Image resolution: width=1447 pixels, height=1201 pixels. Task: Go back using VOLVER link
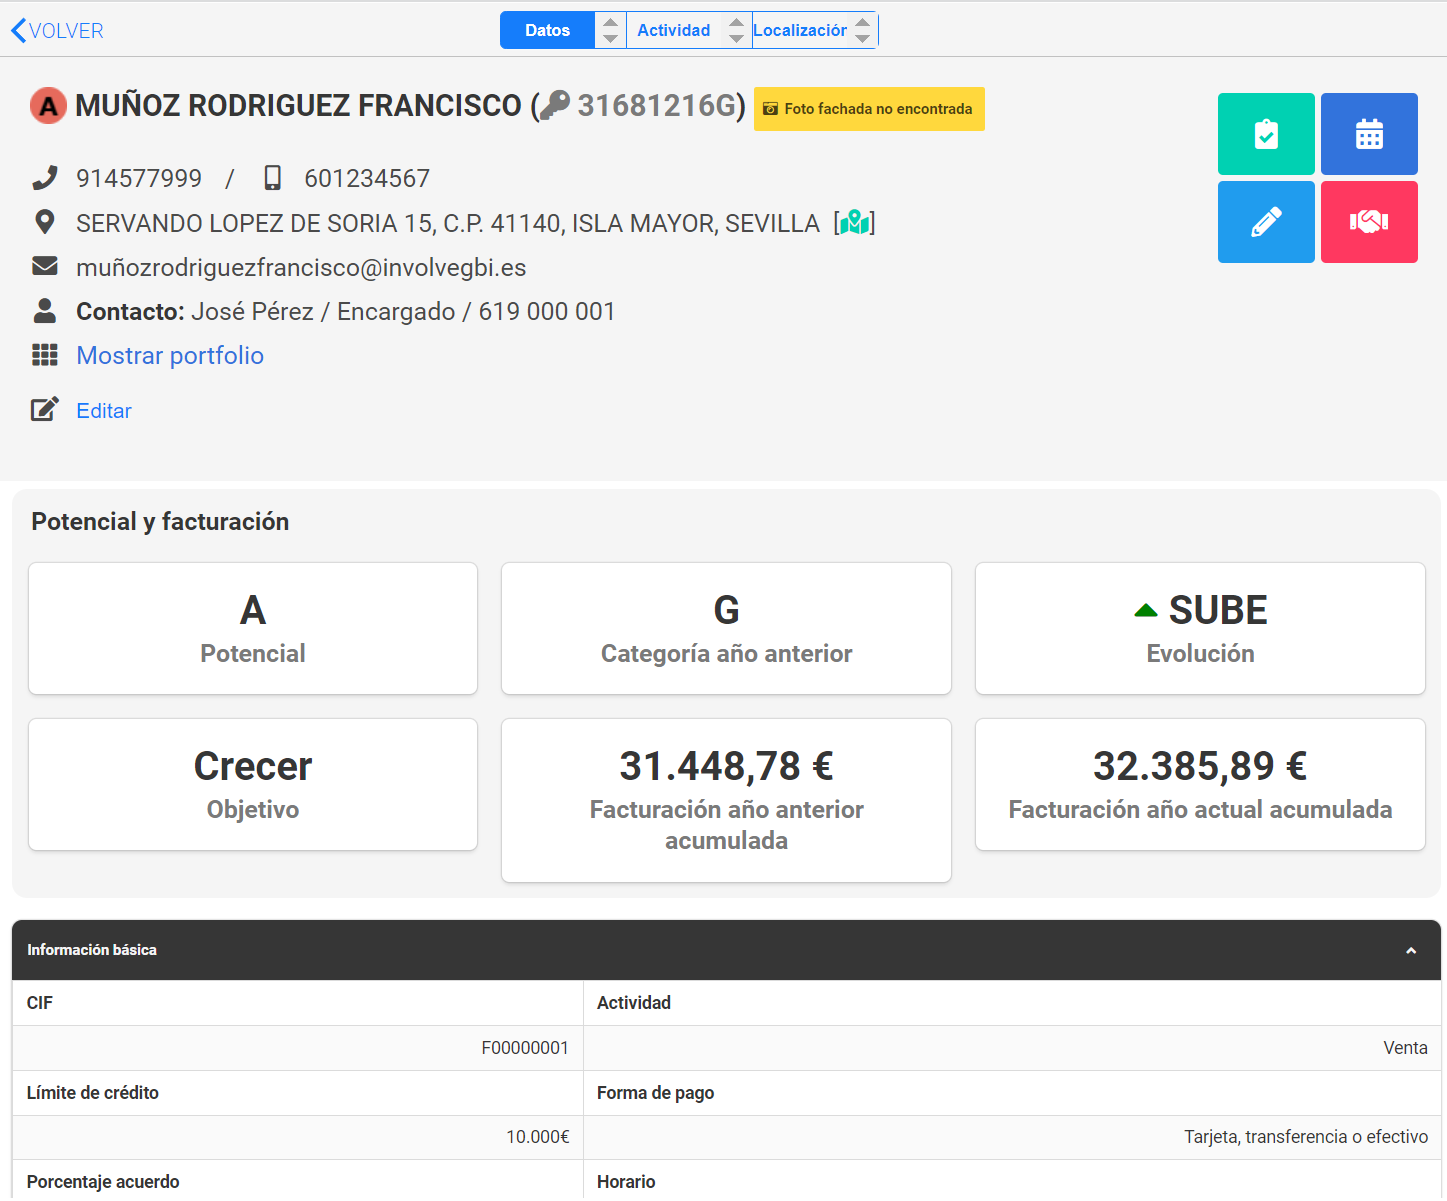pos(57,31)
